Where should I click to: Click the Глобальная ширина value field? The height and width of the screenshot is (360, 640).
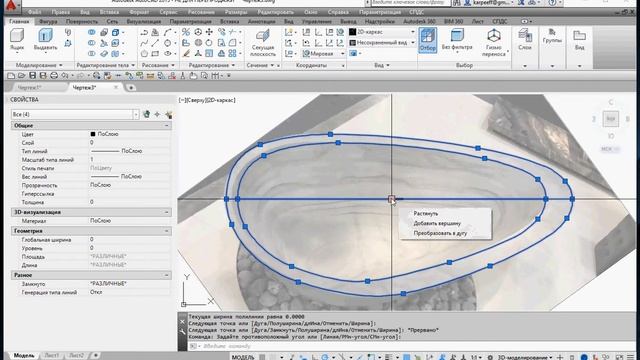129,239
